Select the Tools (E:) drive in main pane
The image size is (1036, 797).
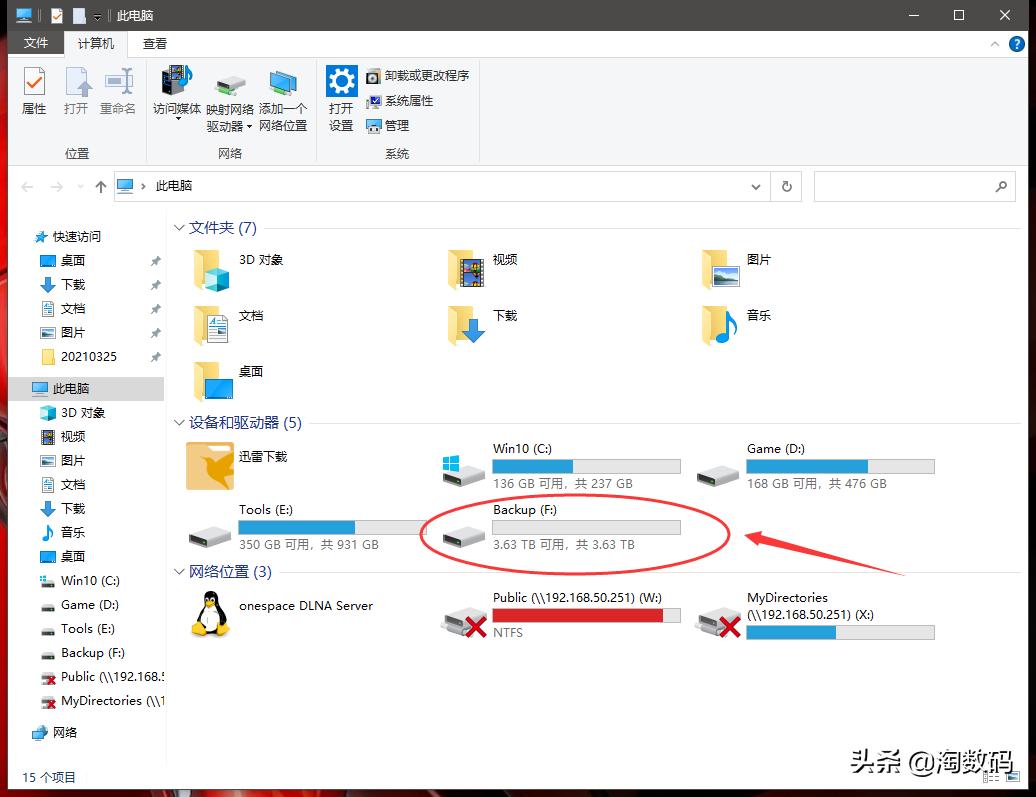pyautogui.click(x=307, y=527)
